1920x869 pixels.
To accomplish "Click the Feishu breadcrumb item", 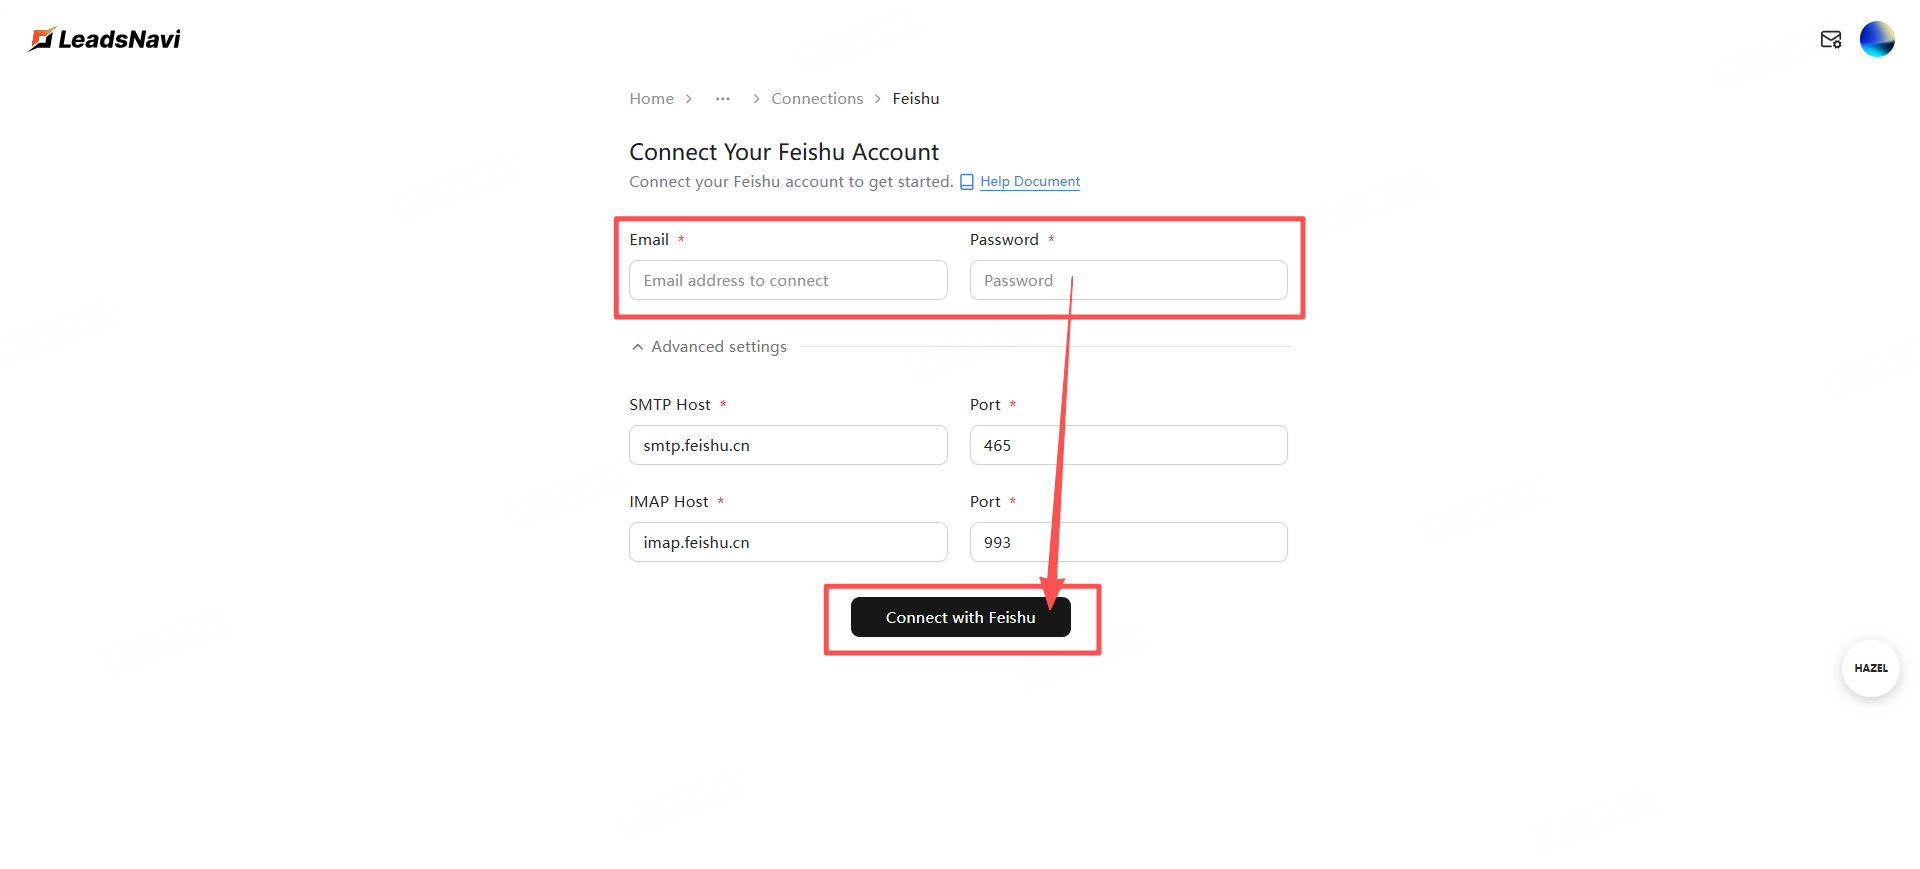I will pyautogui.click(x=916, y=99).
